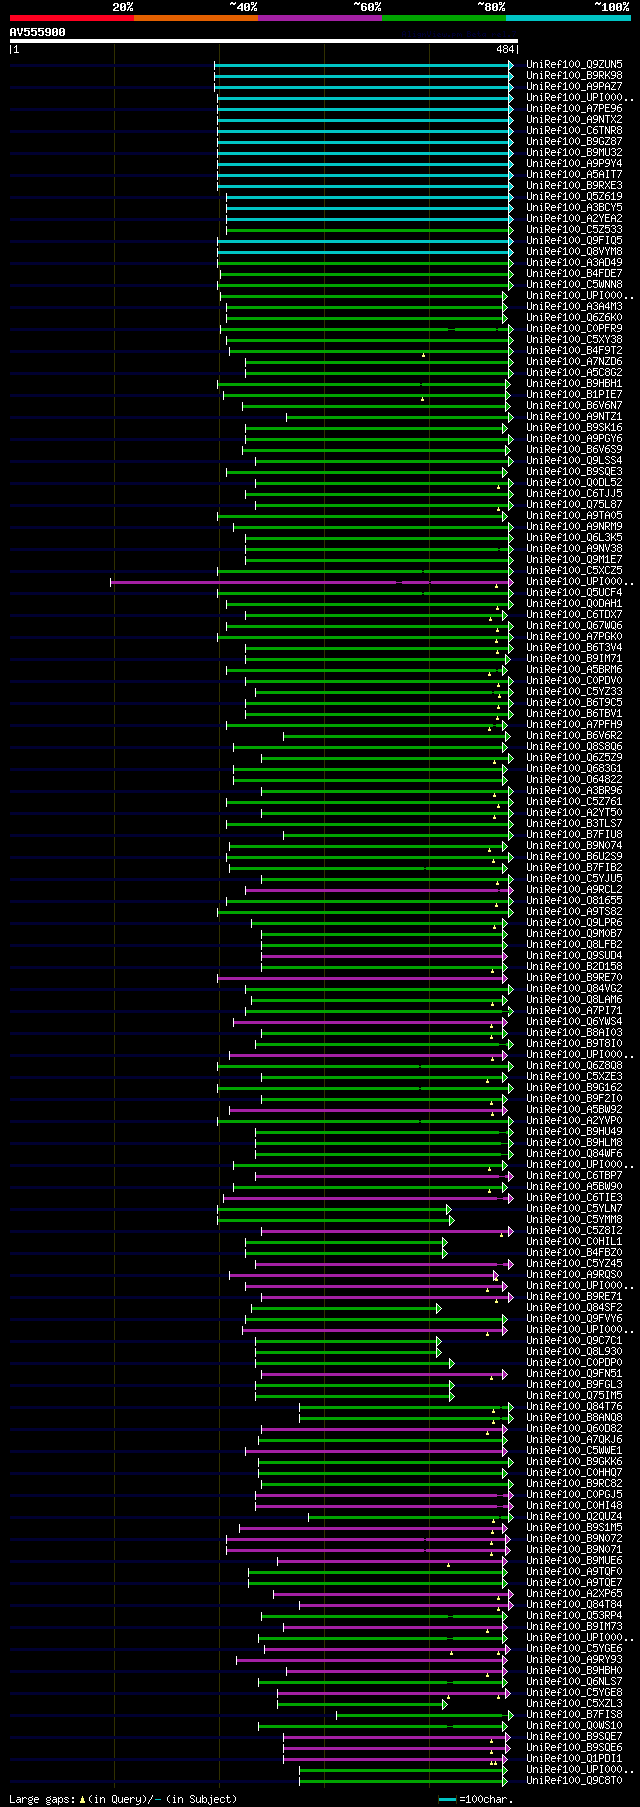Click the cyan ~100% legend segment
Viewport: 640px width, 1807px height.
[568, 17]
